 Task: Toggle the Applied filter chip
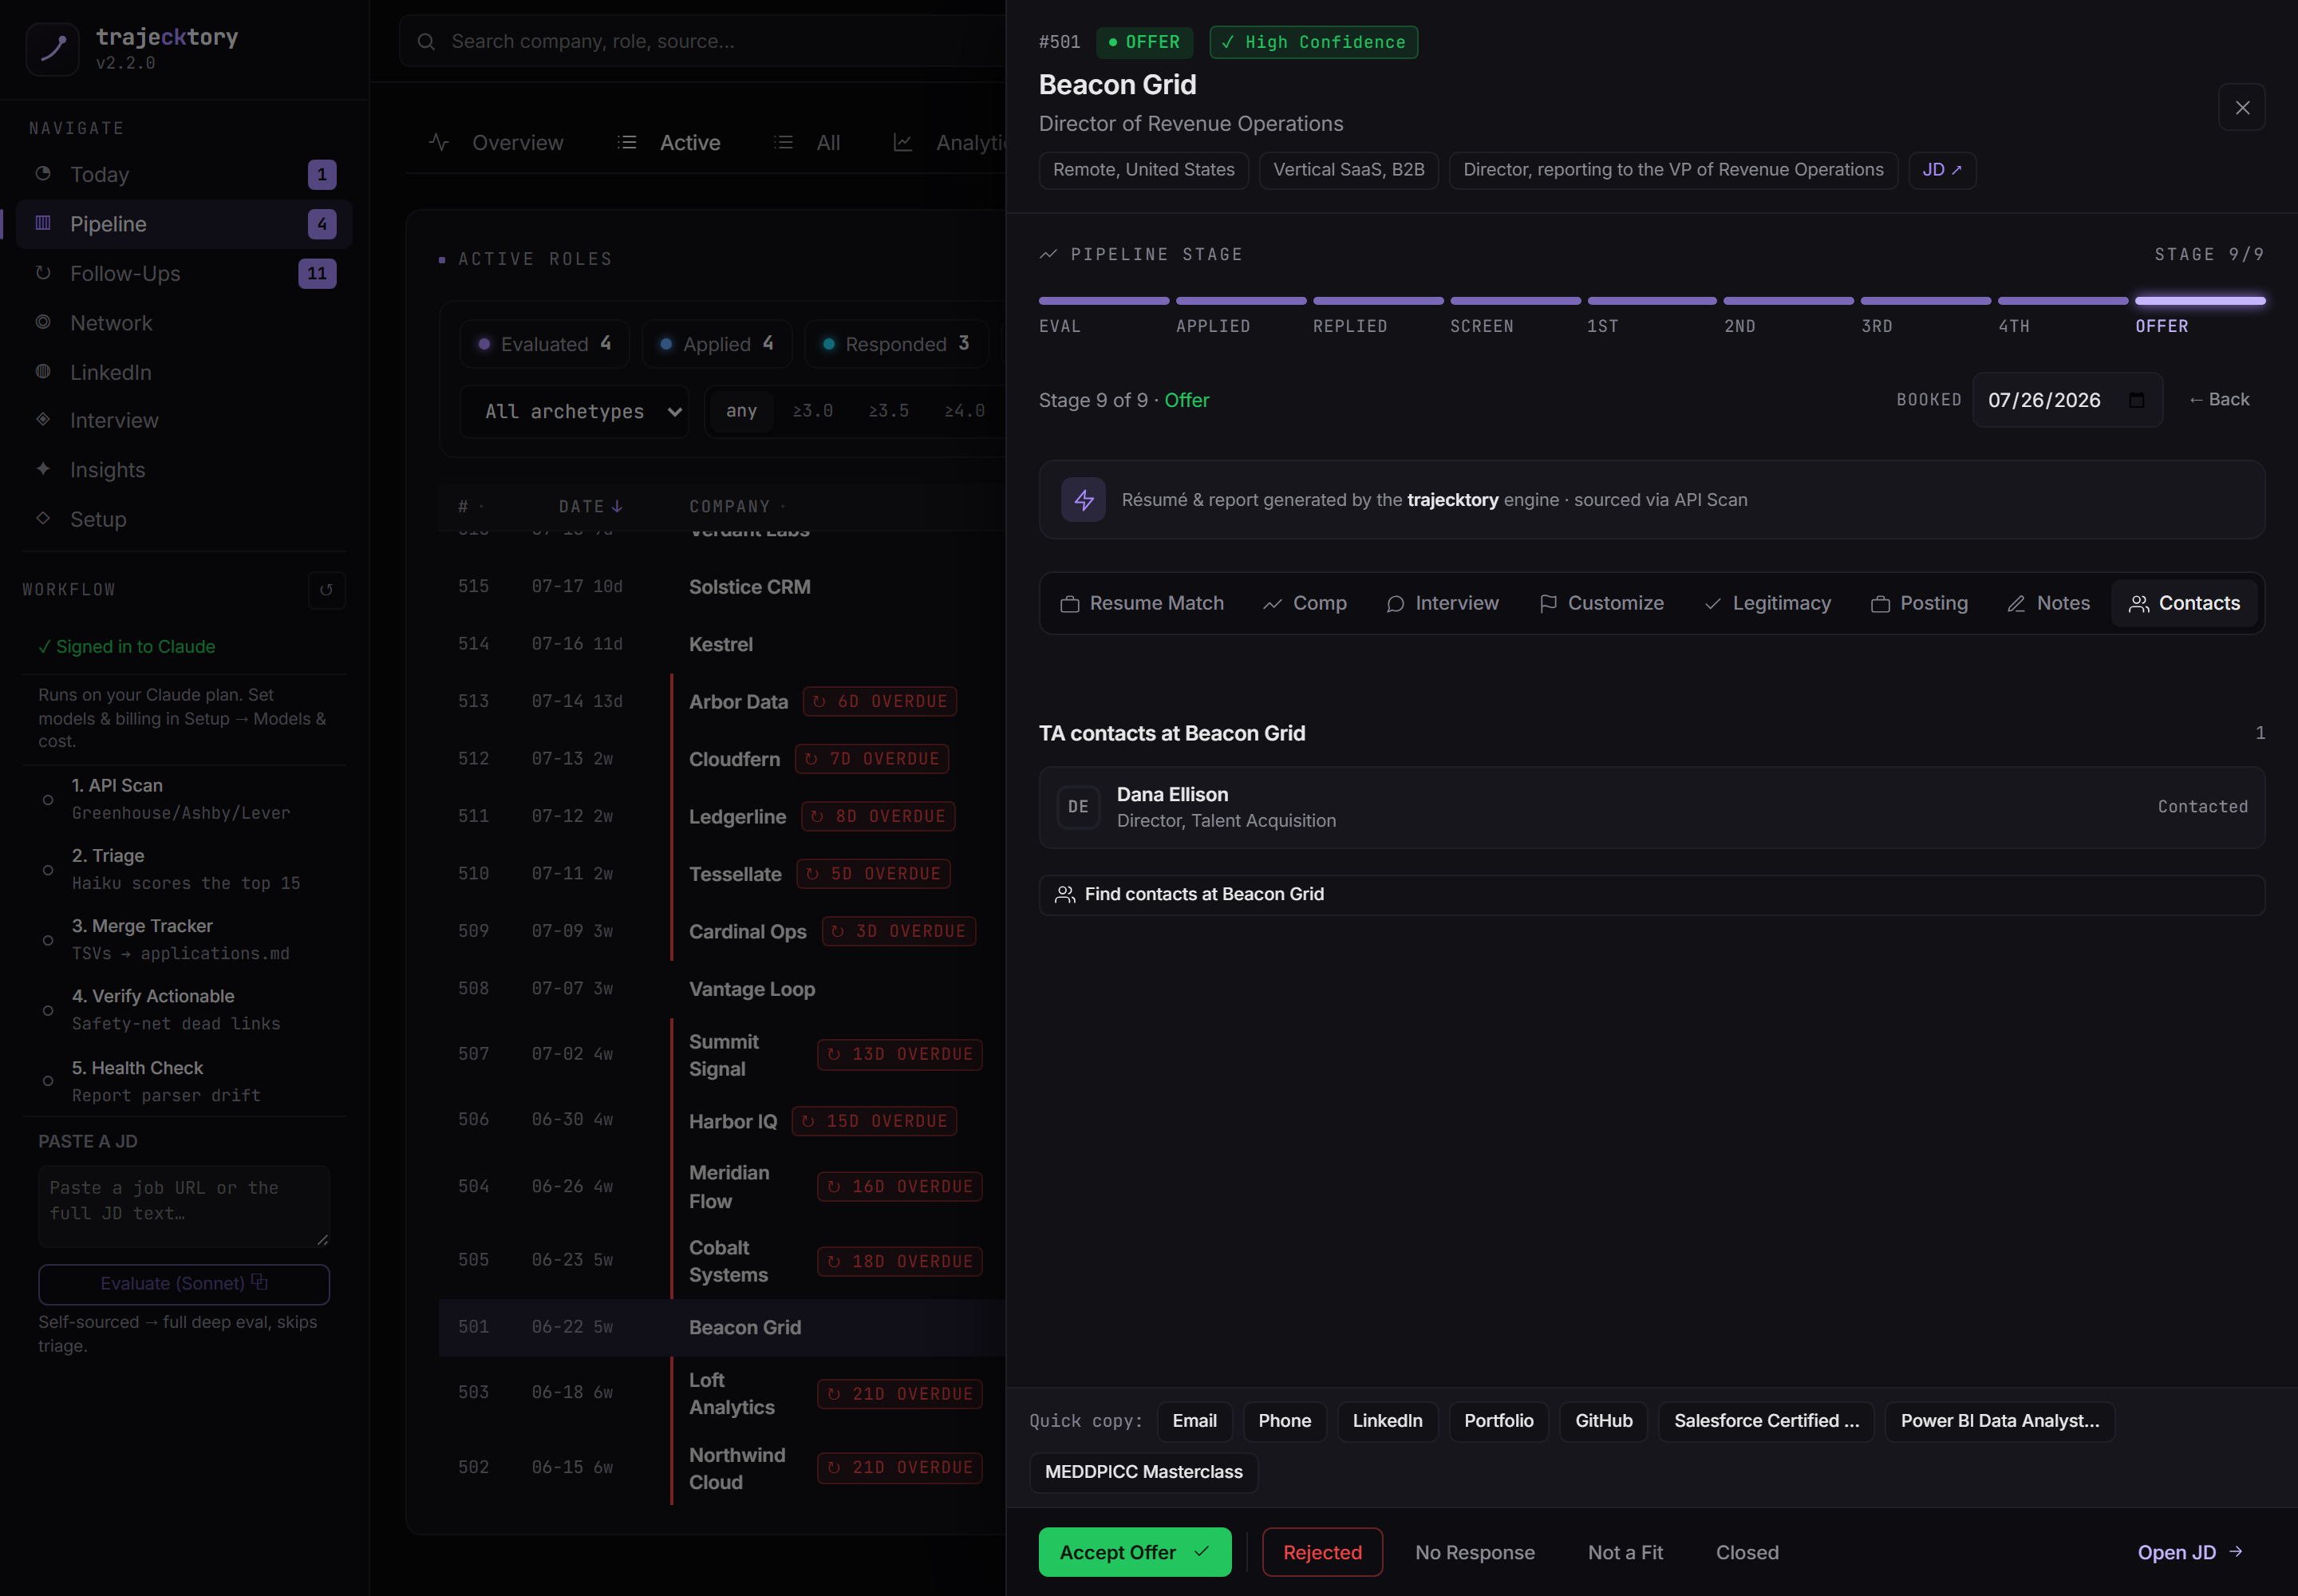coord(717,344)
